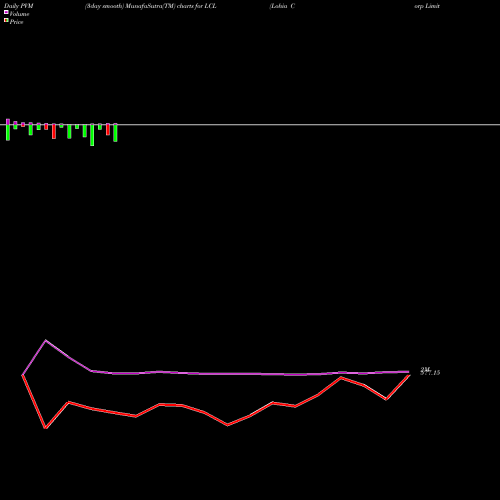
Task: Select the 'Price' legend label
Action: click(16, 22)
